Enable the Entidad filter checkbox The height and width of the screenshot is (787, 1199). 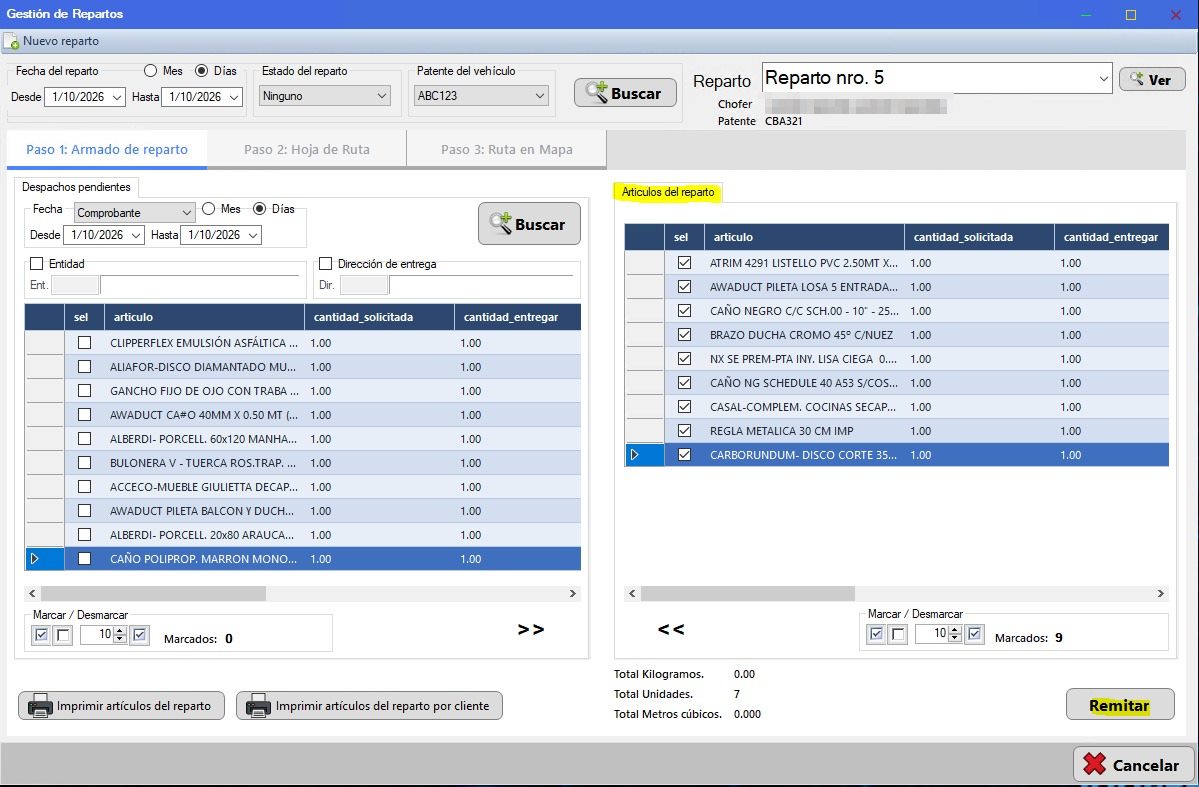click(37, 264)
